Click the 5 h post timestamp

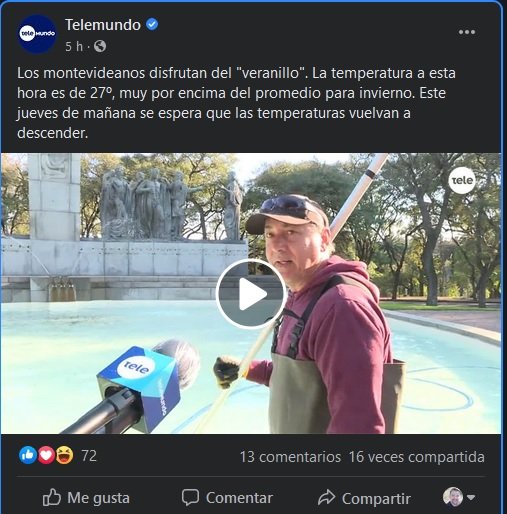click(x=74, y=47)
